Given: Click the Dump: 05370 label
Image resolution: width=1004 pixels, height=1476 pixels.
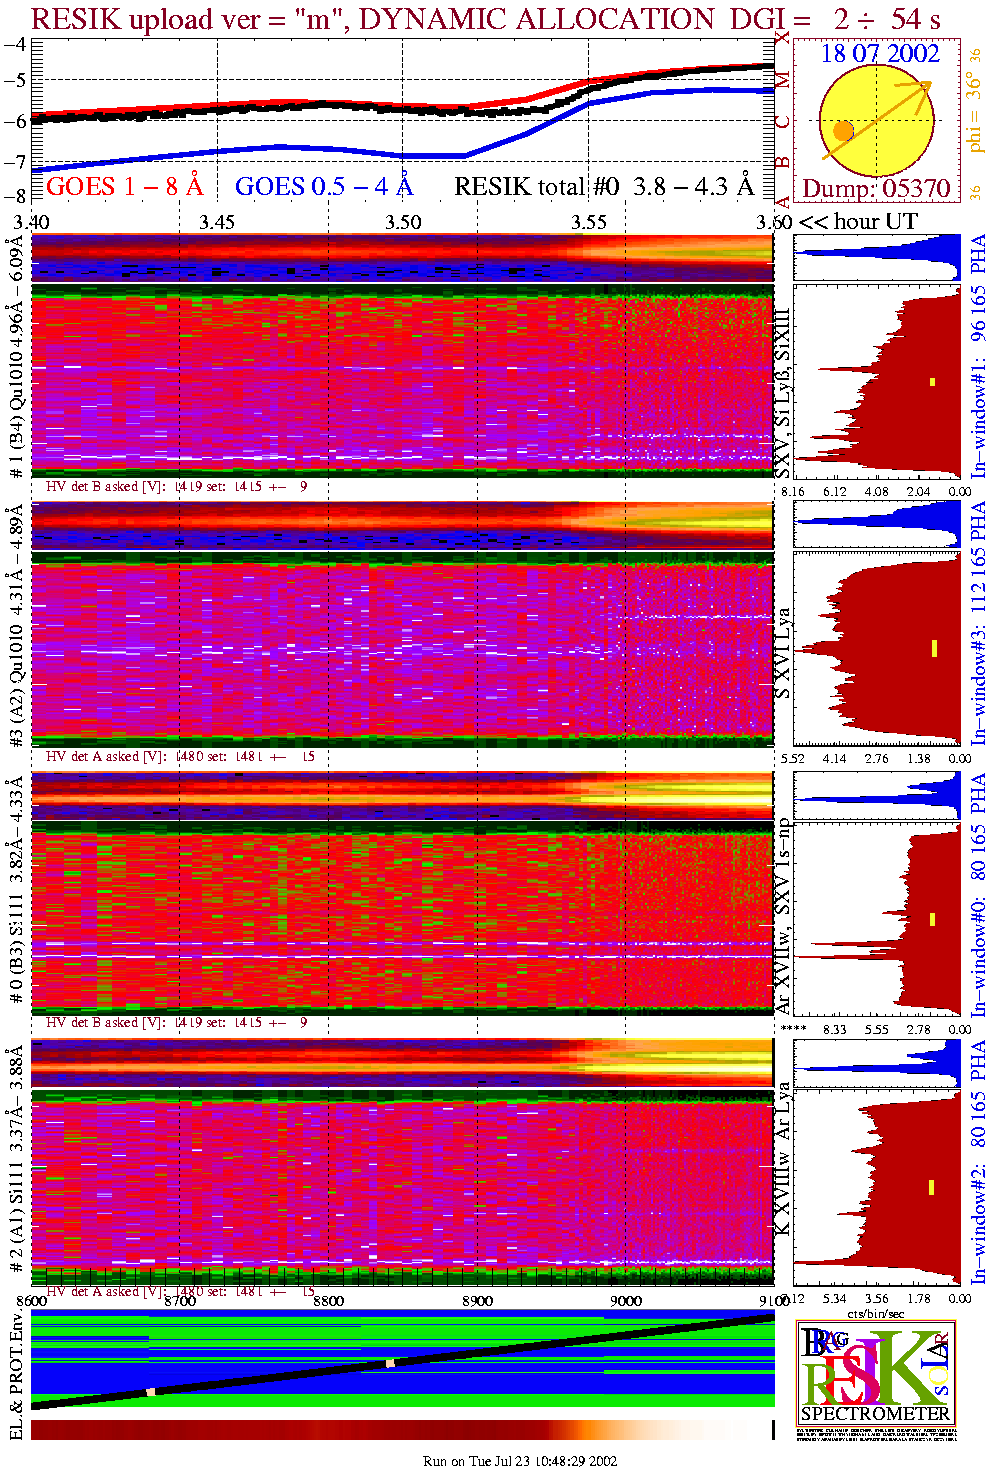Looking at the screenshot, I should [x=876, y=189].
